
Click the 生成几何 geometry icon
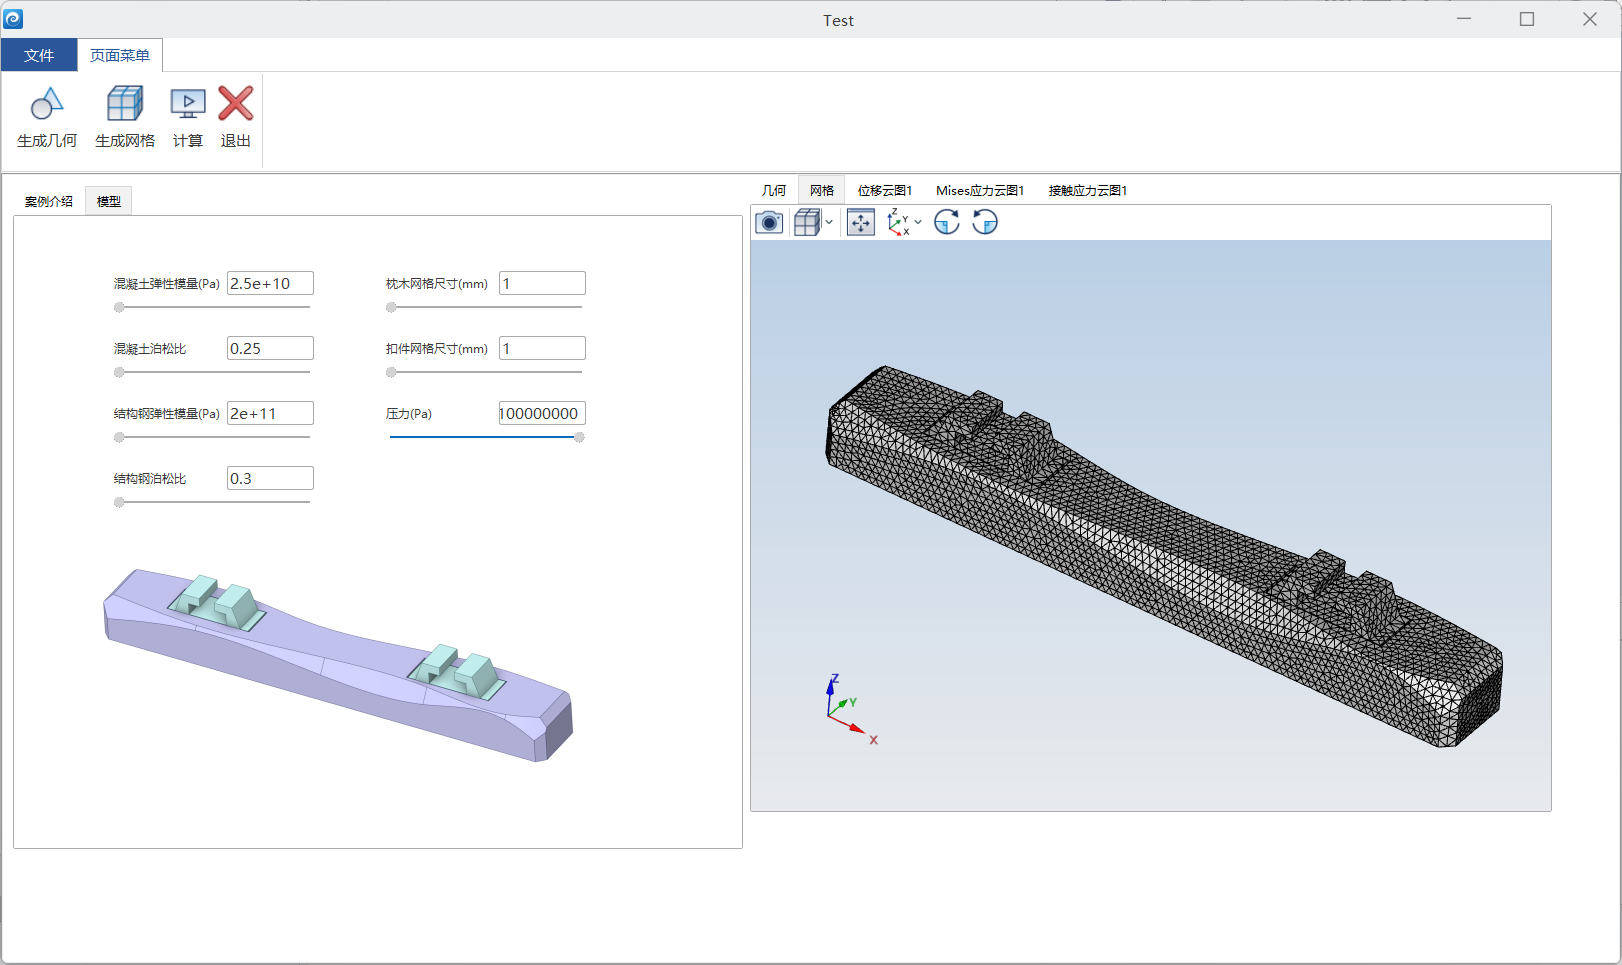click(47, 103)
